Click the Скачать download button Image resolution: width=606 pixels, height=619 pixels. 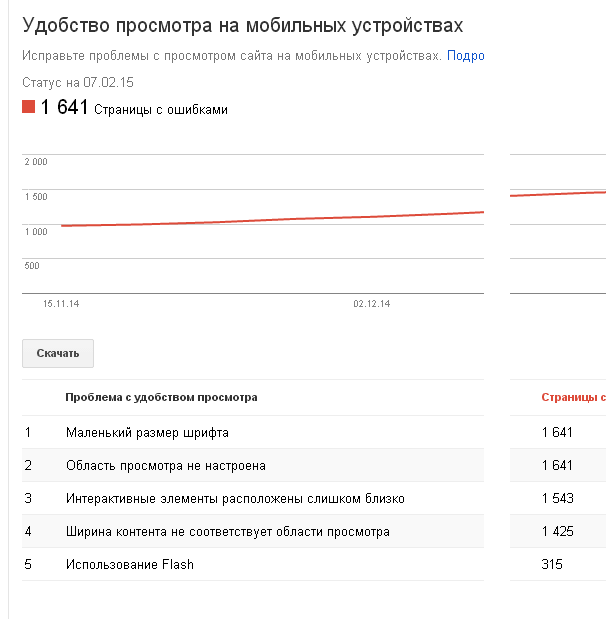pos(58,353)
